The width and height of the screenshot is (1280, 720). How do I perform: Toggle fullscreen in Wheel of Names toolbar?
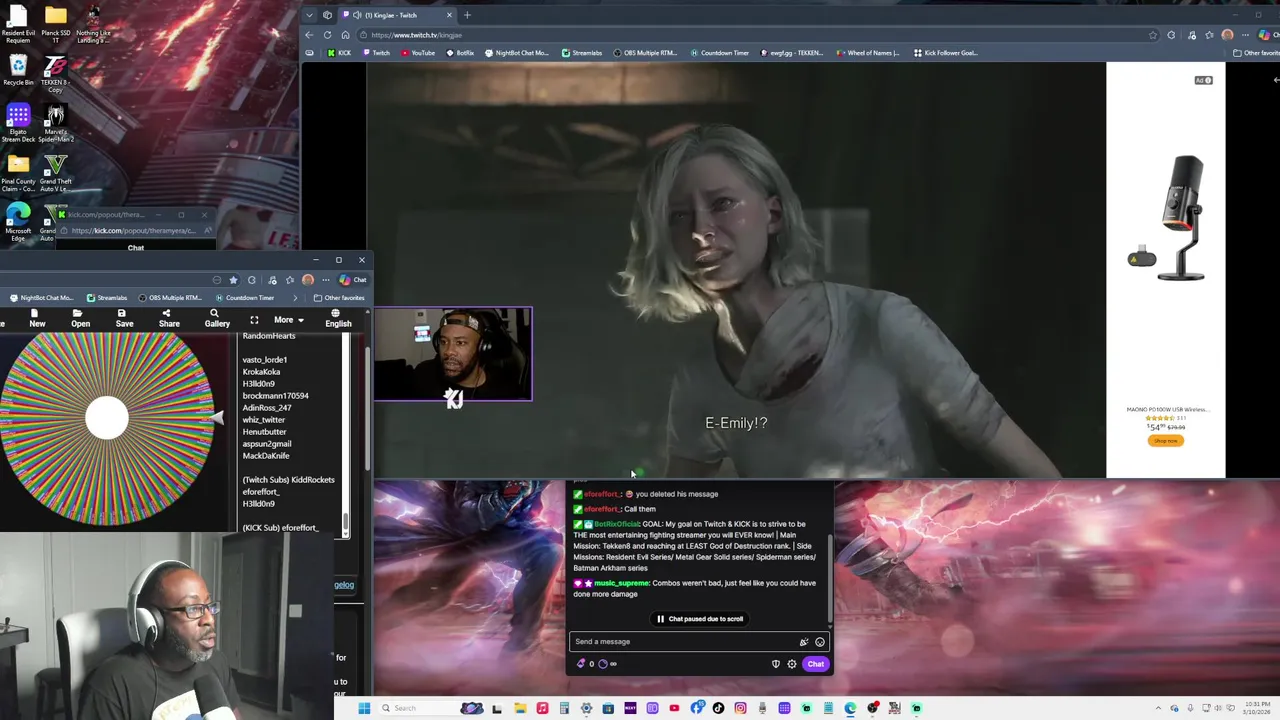point(254,320)
